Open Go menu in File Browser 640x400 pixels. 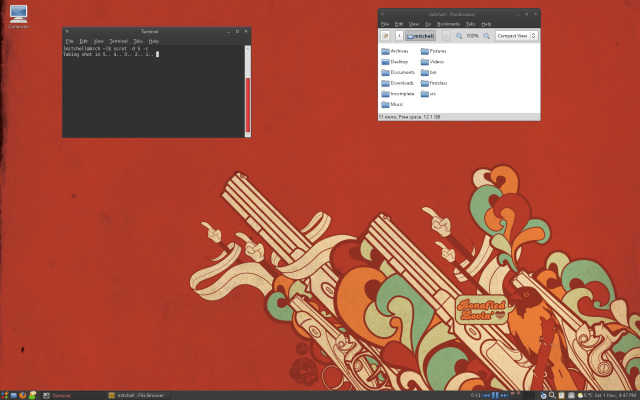(427, 24)
